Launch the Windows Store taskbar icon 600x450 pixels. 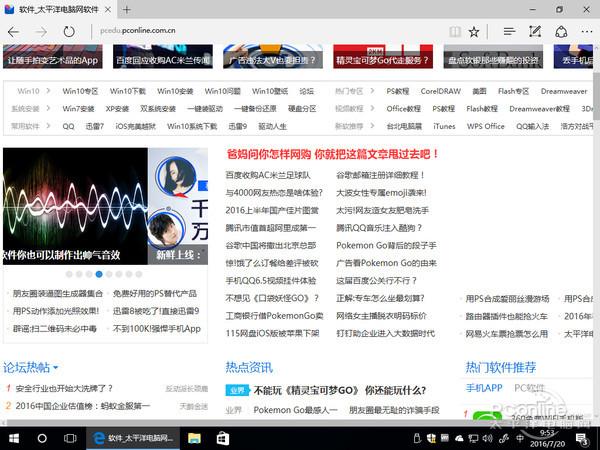223,438
